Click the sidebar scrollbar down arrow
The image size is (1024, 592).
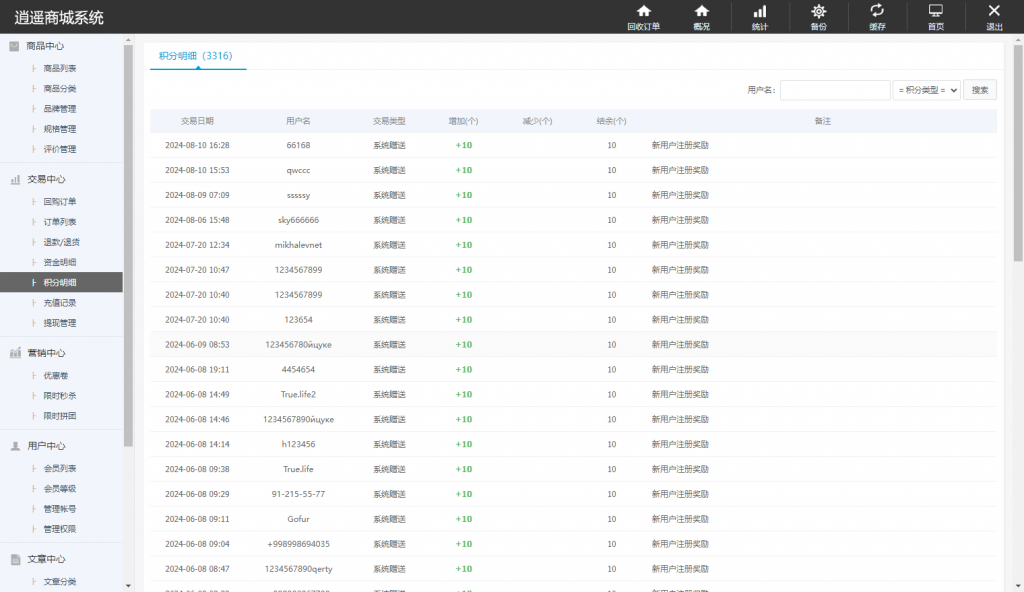128,586
